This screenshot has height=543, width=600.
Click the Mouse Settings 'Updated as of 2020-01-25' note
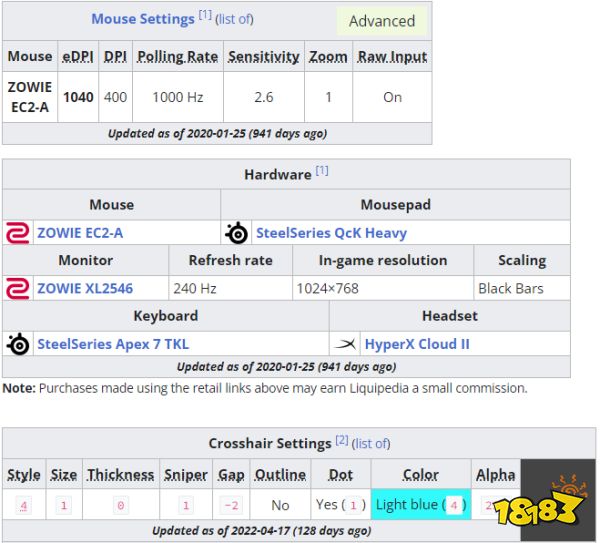[217, 134]
